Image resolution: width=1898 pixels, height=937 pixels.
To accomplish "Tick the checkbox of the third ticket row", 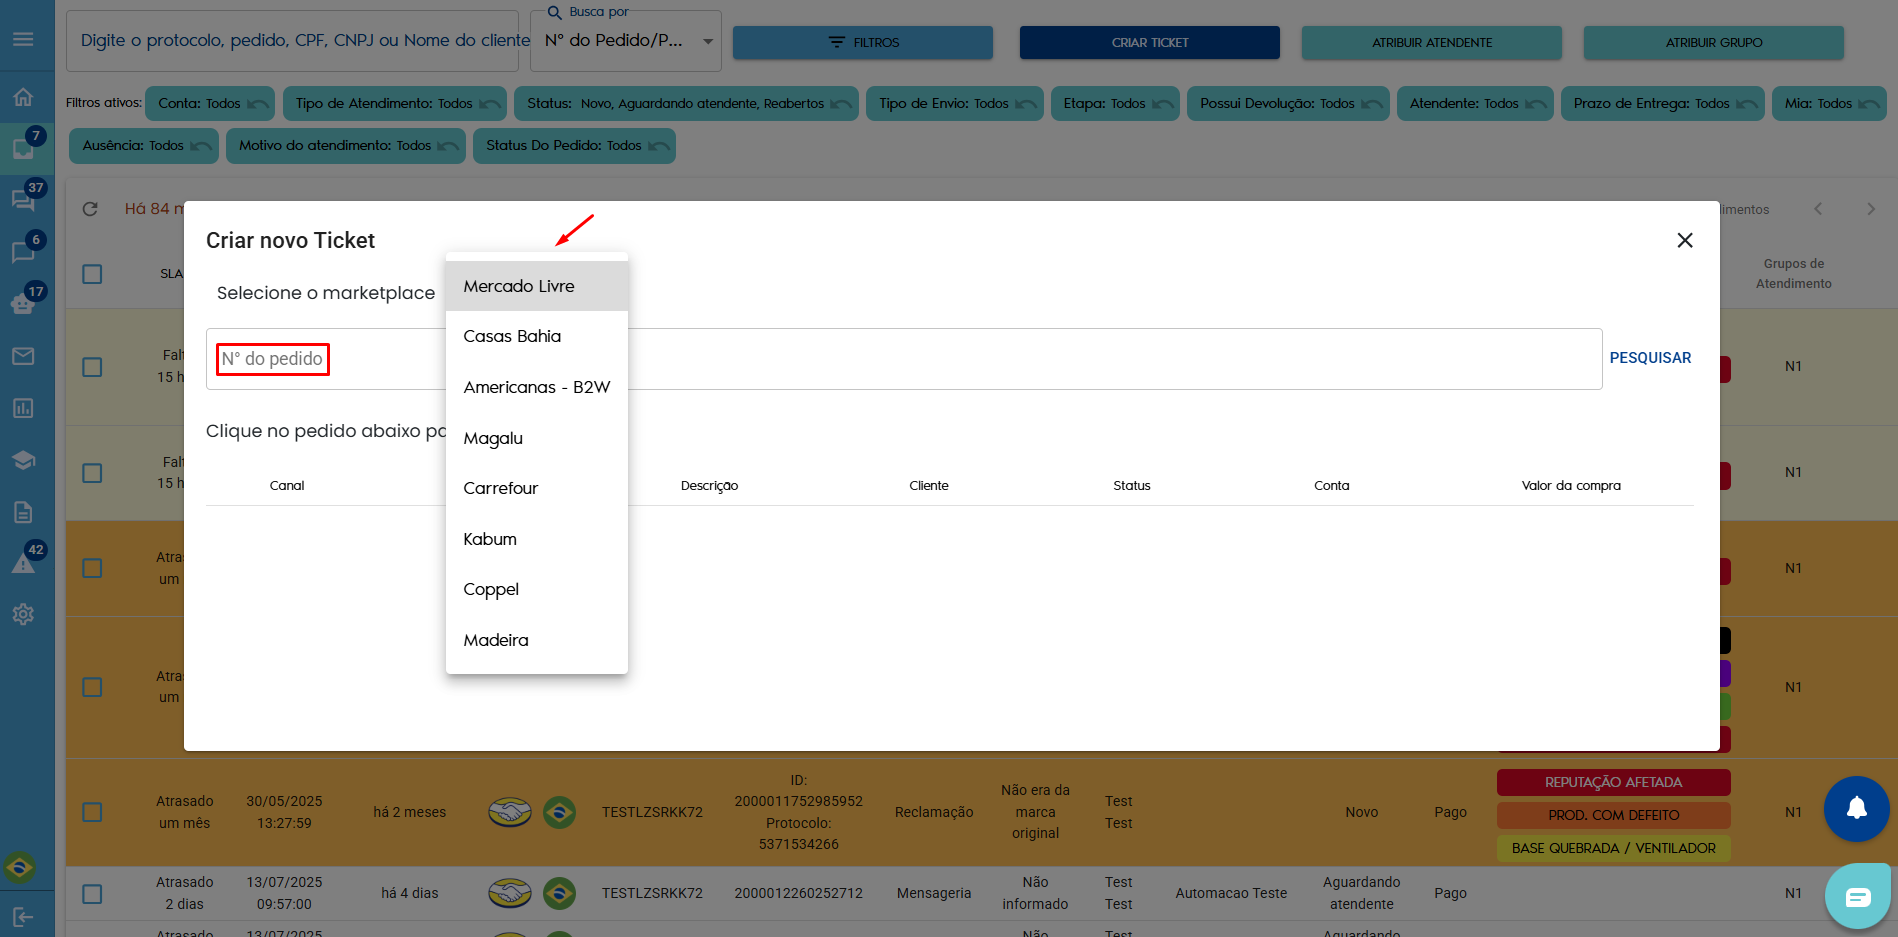I will (x=92, y=568).
